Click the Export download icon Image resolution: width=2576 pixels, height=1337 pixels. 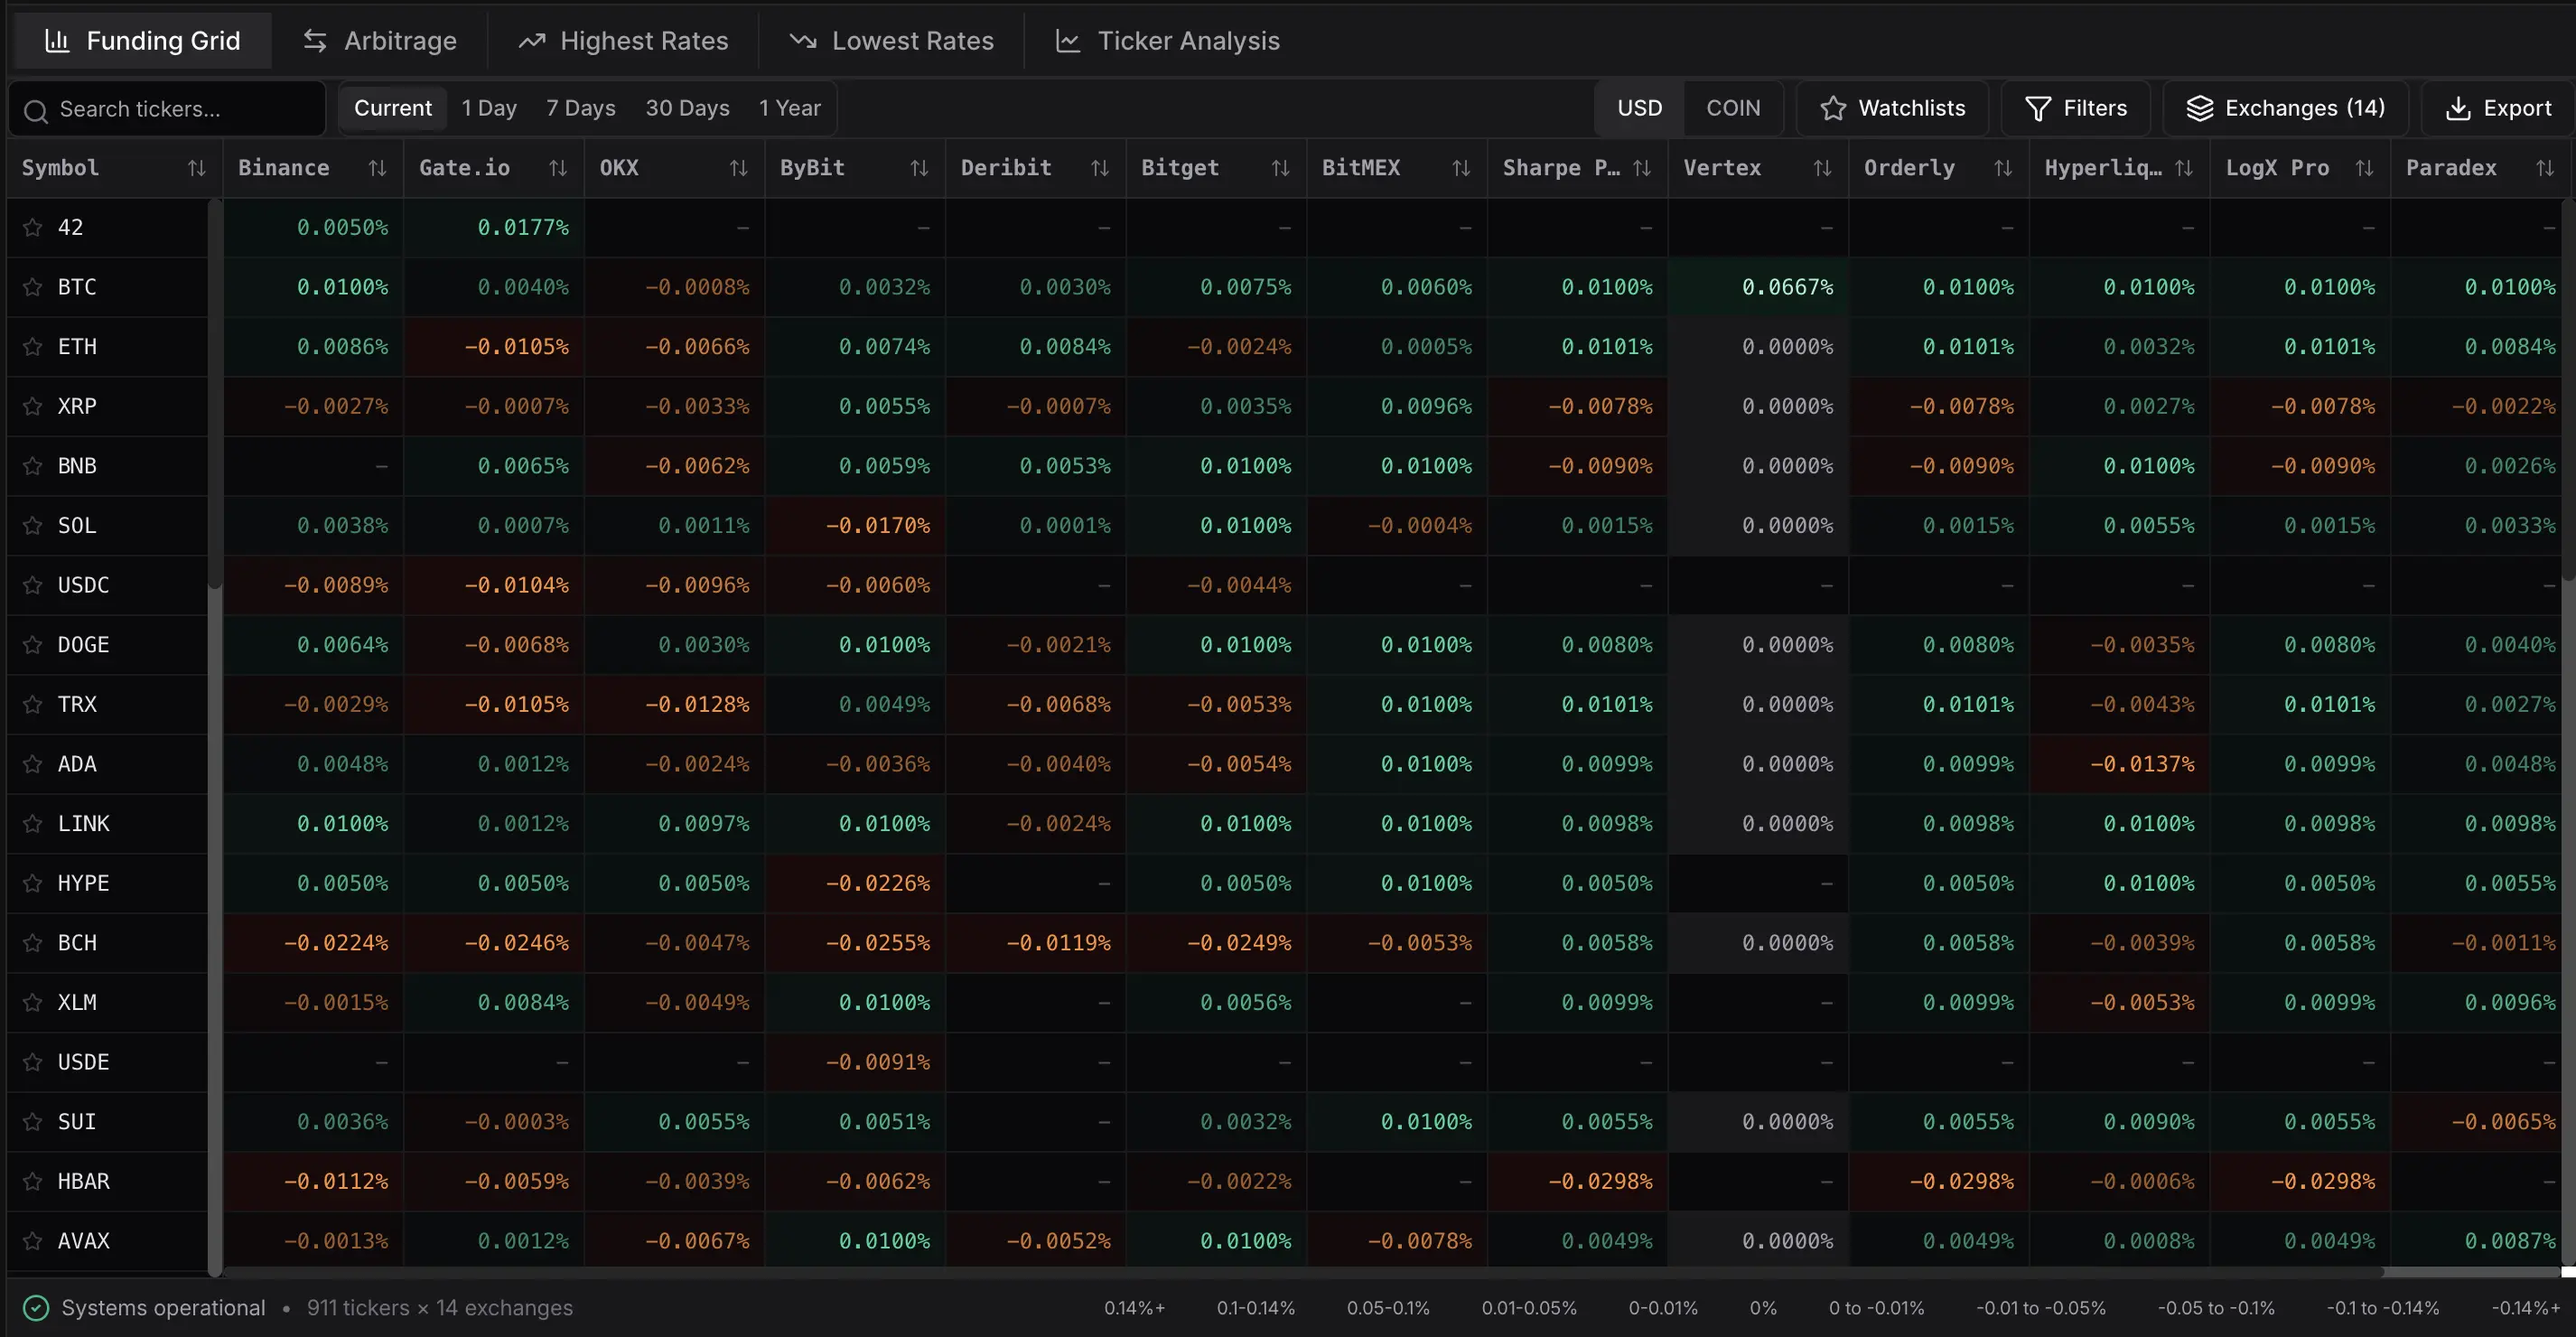(x=2459, y=108)
